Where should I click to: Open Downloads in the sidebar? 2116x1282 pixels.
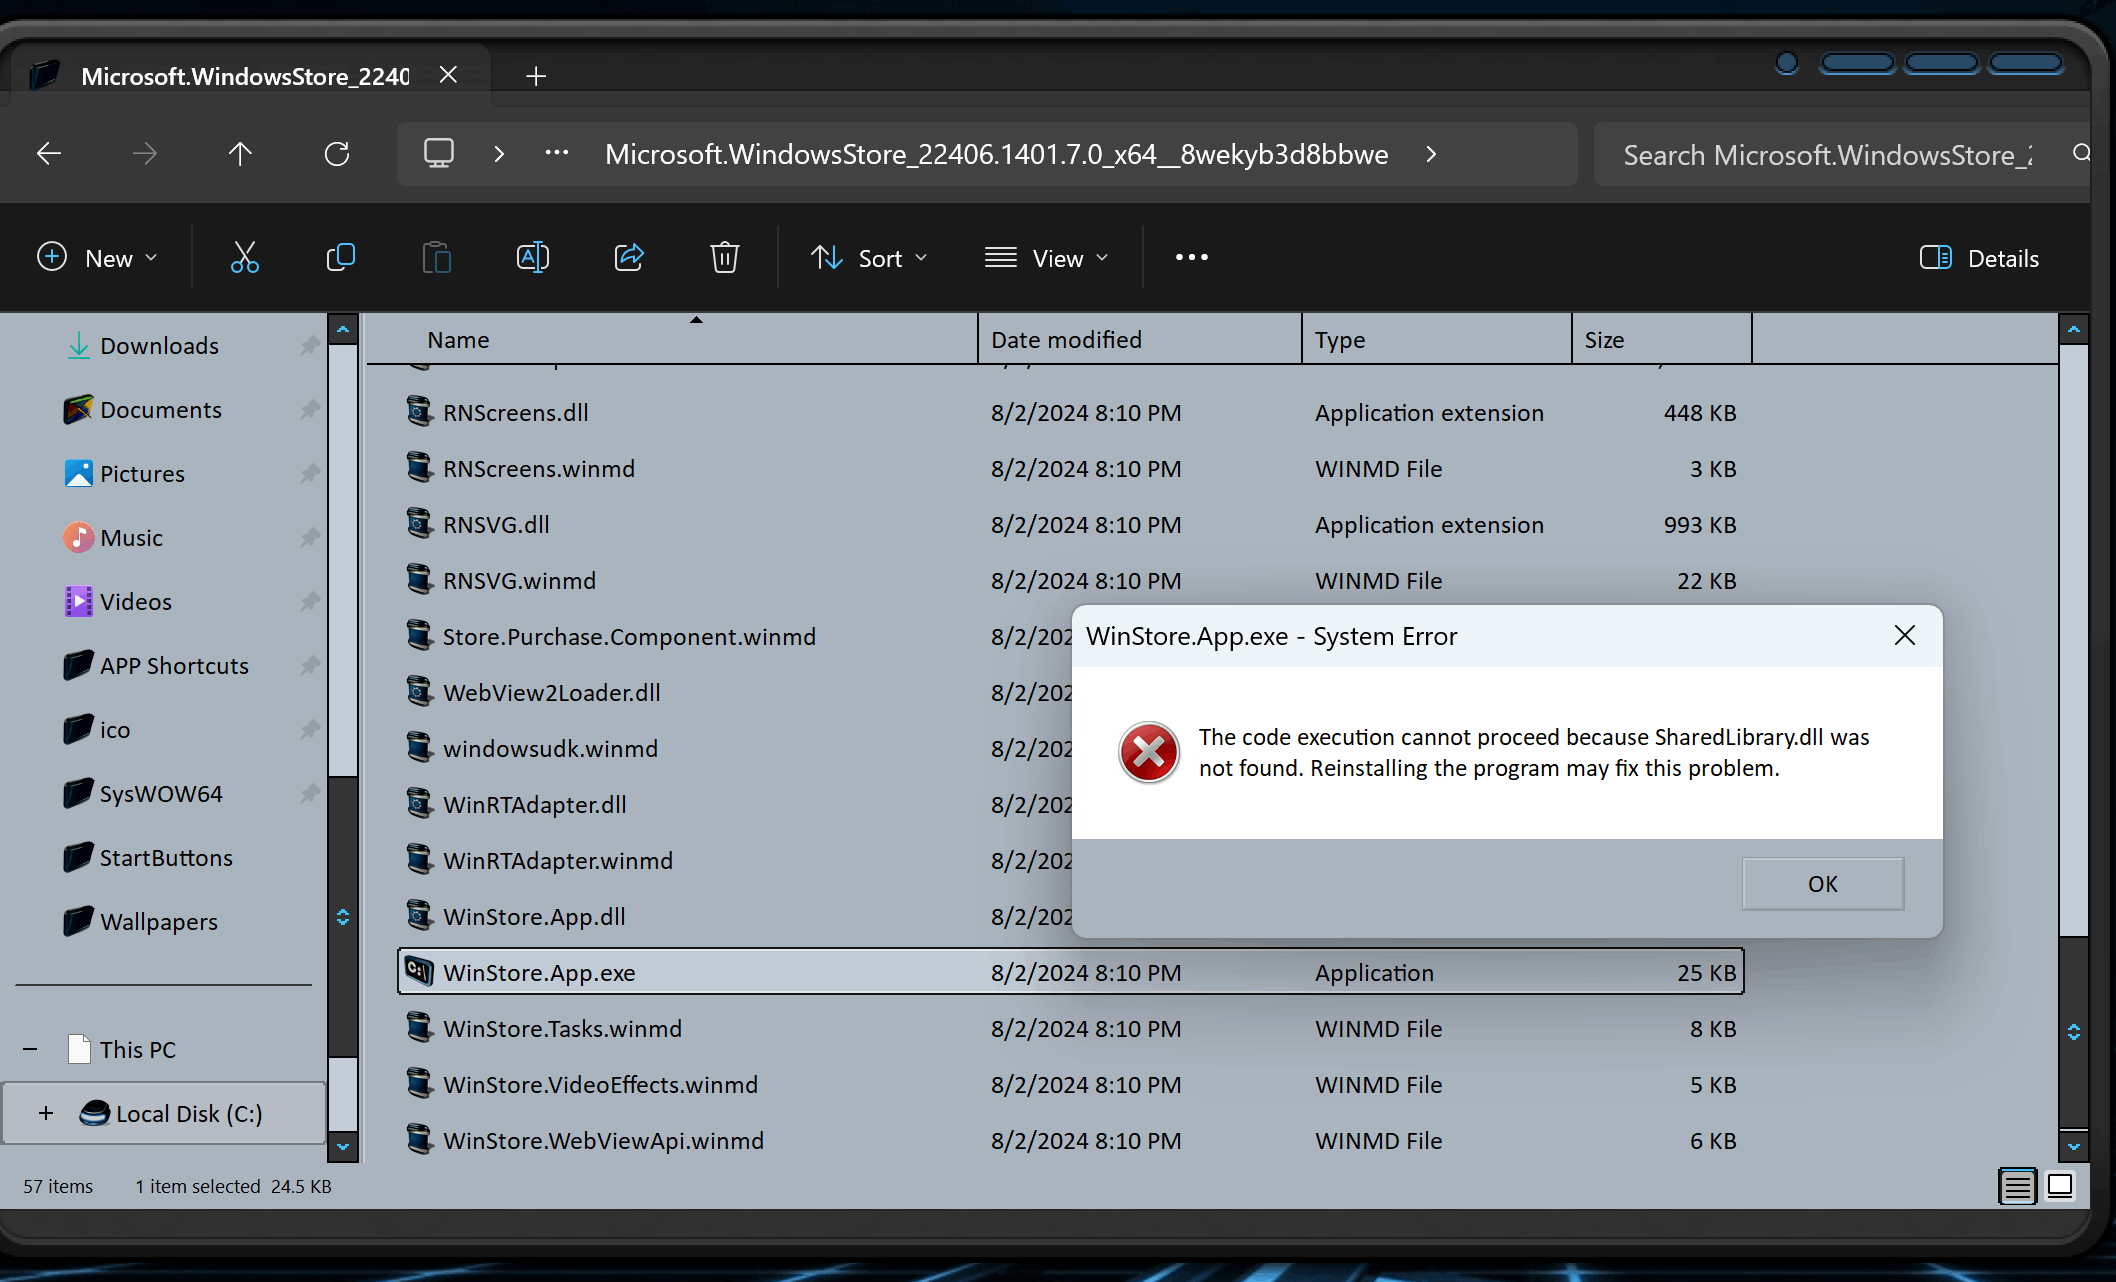pyautogui.click(x=159, y=346)
